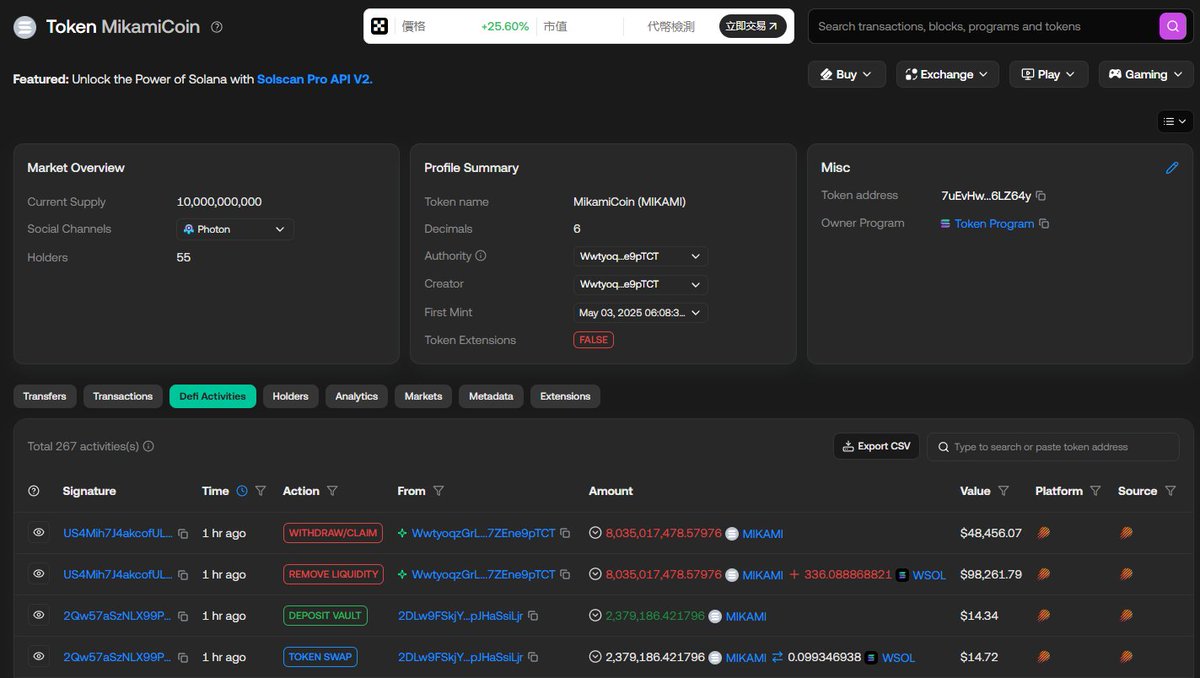Viewport: 1200px width, 678px height.
Task: Toggle eye icon on REMOVE LIQUIDITY row
Action: [x=39, y=574]
